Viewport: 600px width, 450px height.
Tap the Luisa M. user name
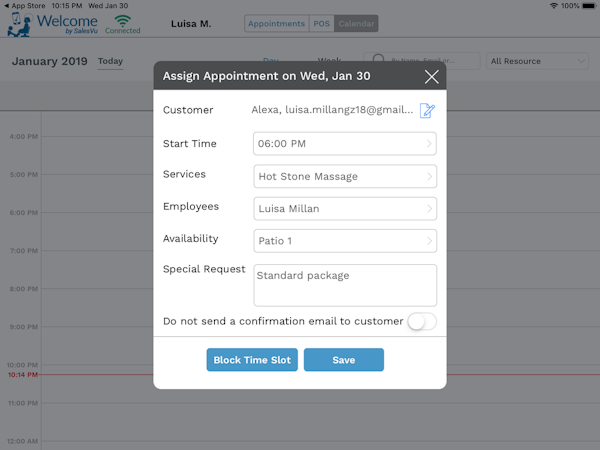[x=191, y=24]
